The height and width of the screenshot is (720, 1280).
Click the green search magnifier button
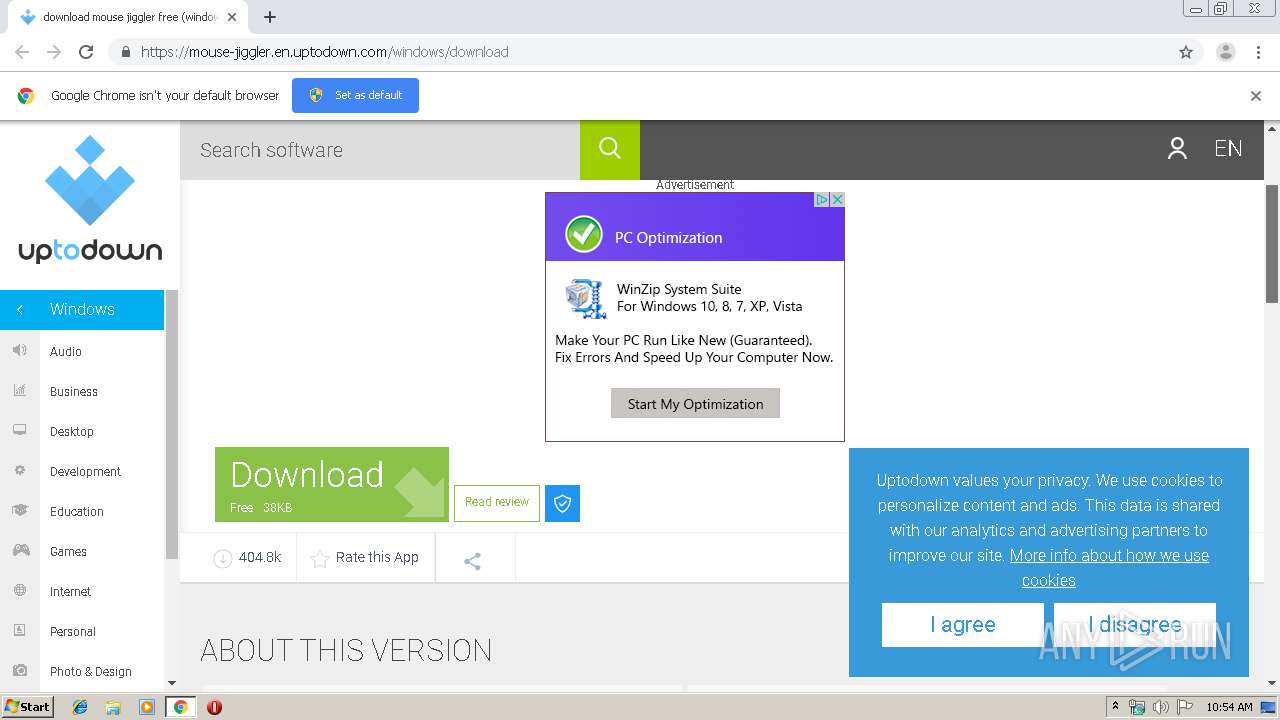(609, 149)
